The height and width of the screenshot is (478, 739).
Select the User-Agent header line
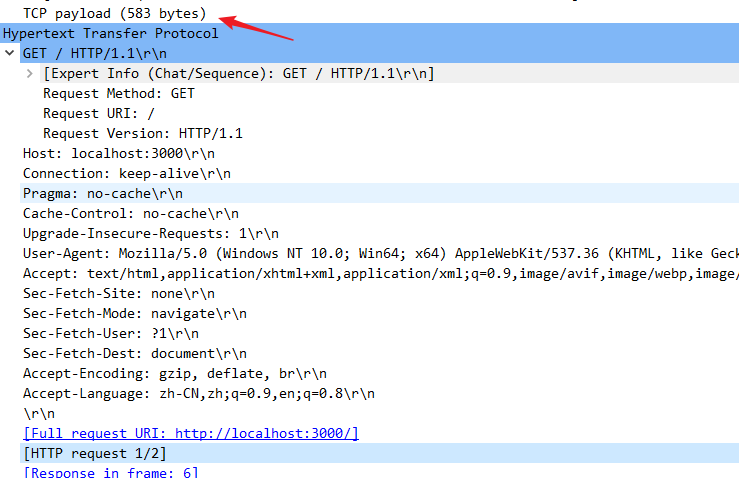[300, 253]
